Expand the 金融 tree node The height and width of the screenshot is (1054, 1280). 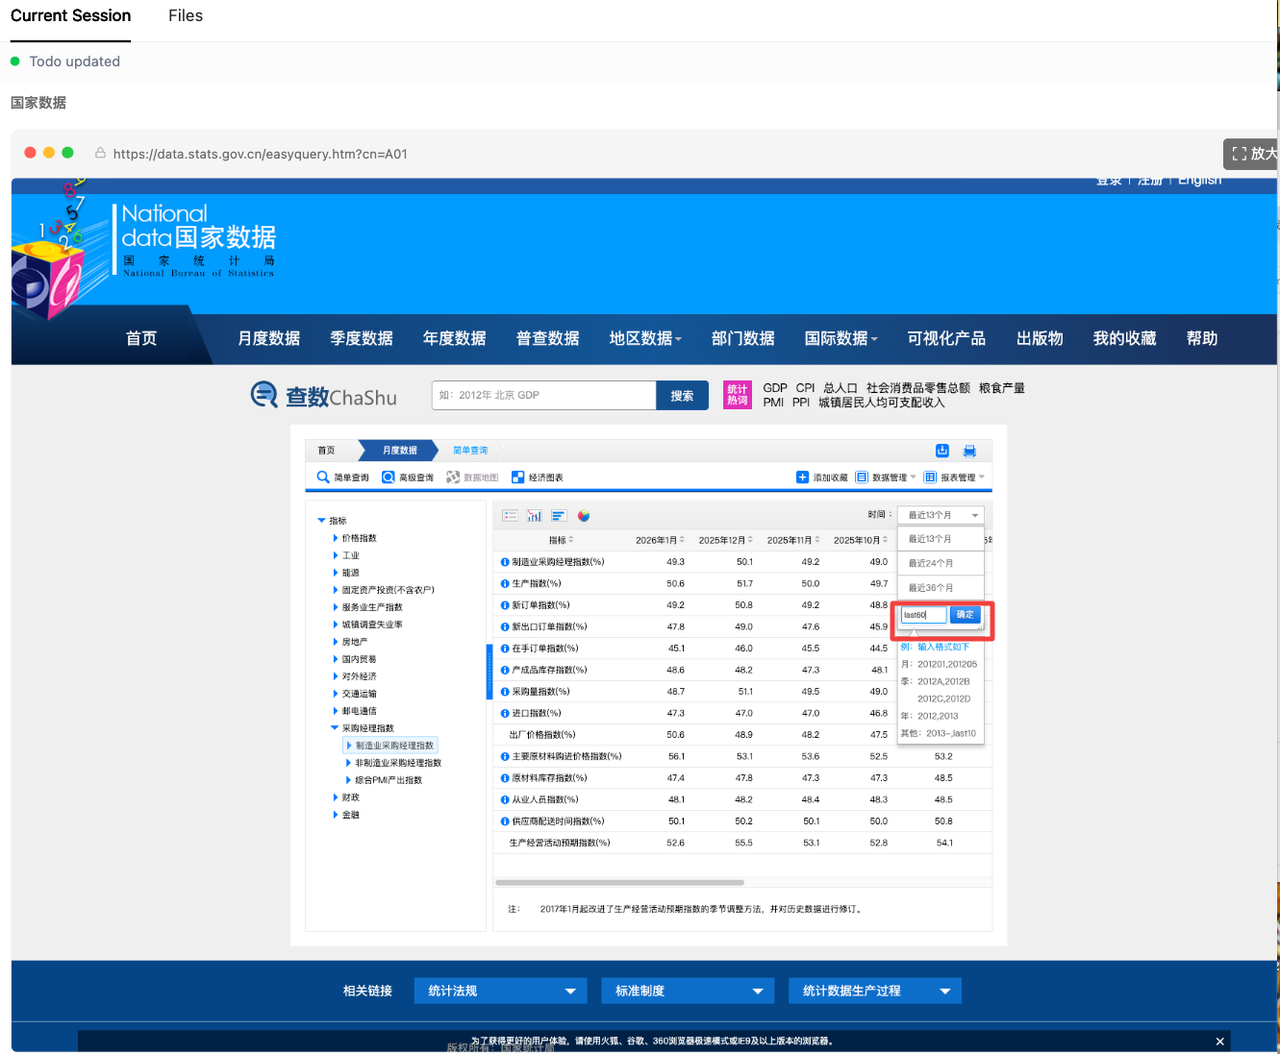(334, 815)
